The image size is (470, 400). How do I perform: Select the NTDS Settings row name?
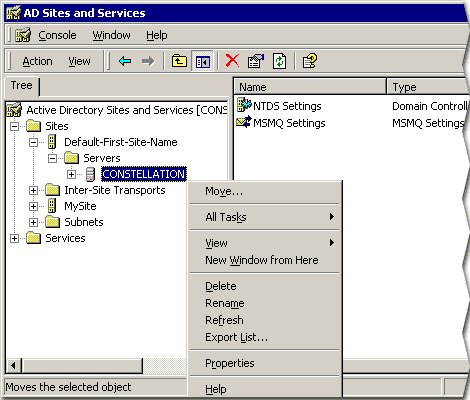(287, 106)
